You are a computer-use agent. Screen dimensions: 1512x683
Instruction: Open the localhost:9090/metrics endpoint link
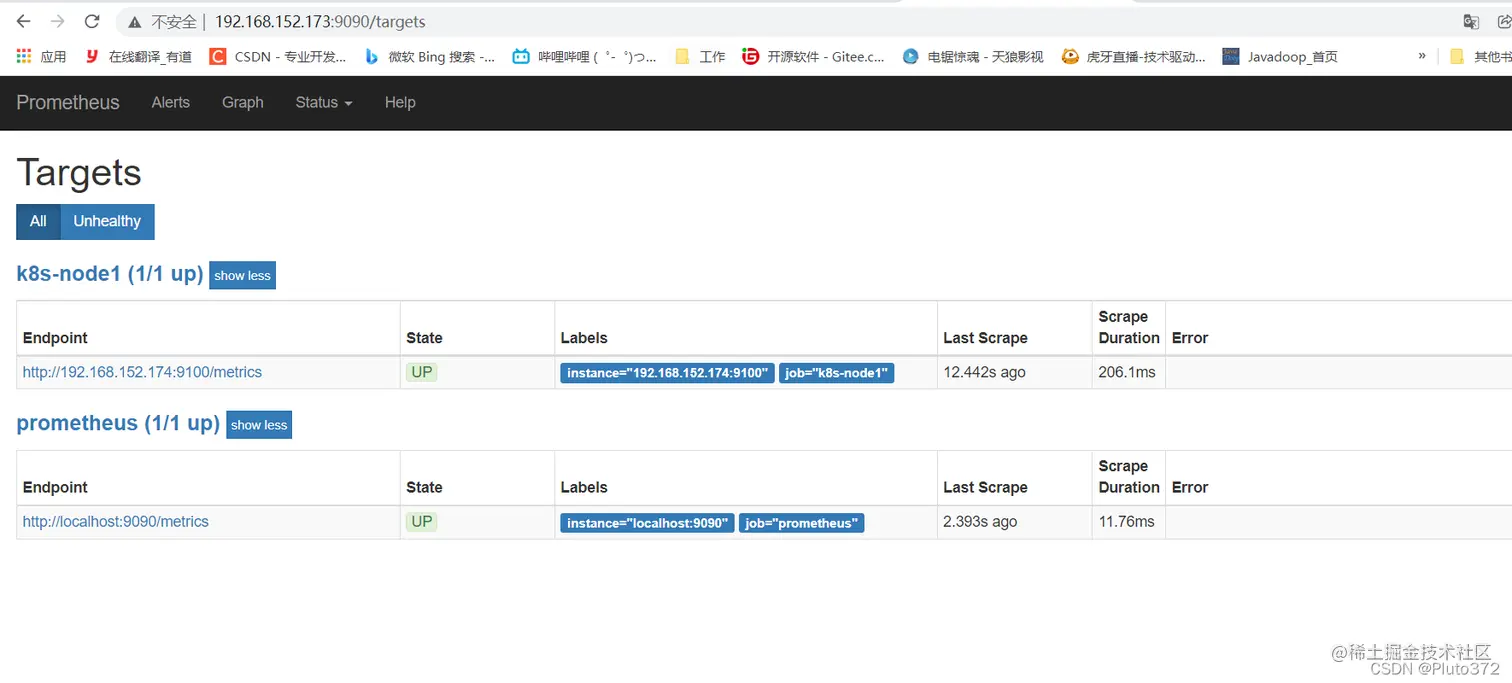(x=116, y=521)
